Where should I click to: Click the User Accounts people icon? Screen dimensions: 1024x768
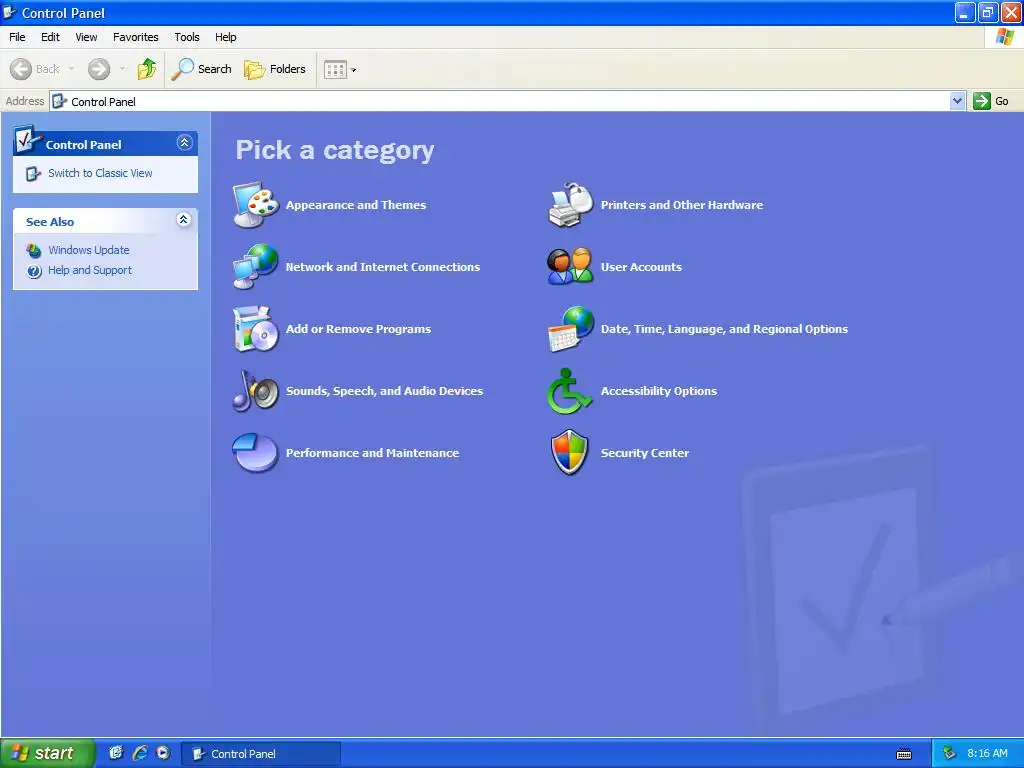click(x=571, y=266)
